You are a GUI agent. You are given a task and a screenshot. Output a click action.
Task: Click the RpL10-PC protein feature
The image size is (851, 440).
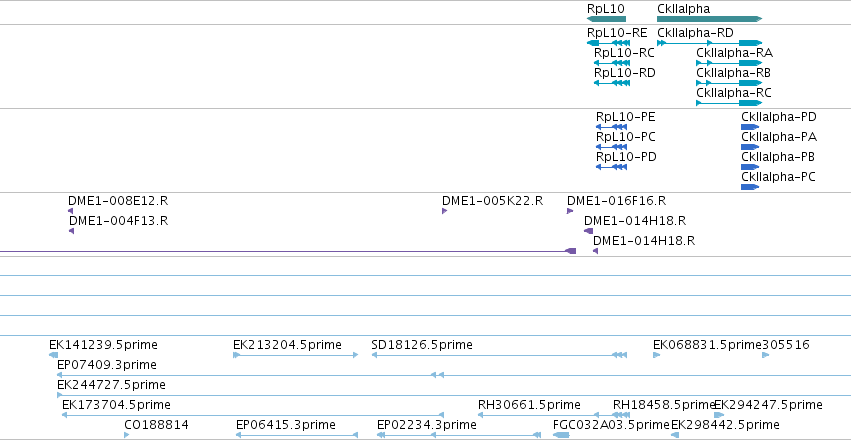[x=612, y=147]
